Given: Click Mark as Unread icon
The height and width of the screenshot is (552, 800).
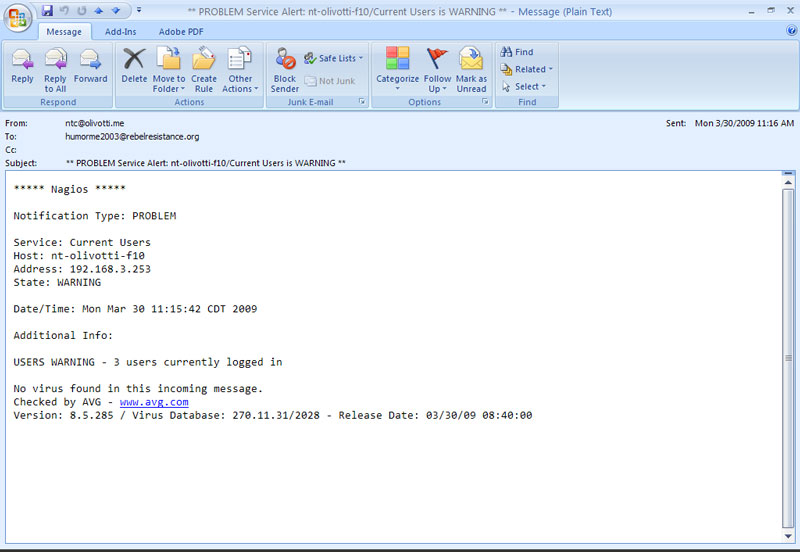Looking at the screenshot, I should point(471,70).
